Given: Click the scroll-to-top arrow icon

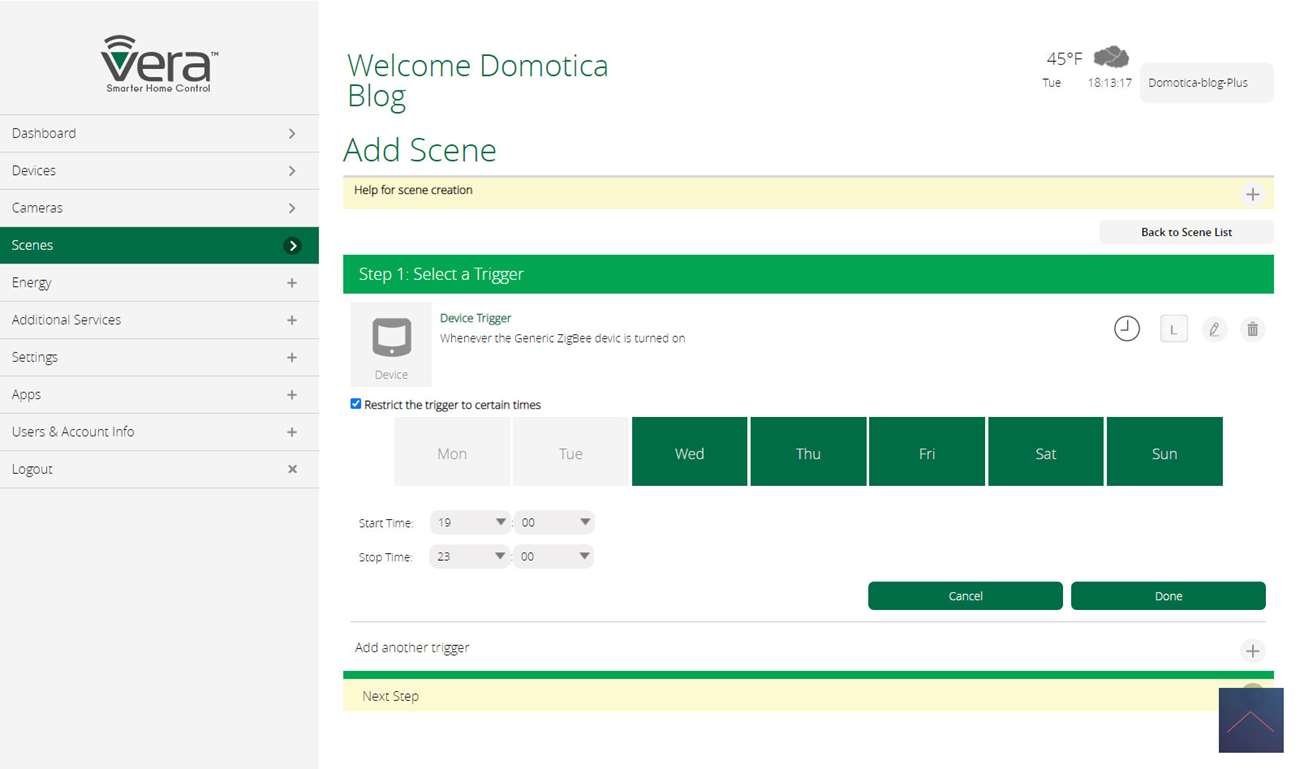Looking at the screenshot, I should (1250, 720).
